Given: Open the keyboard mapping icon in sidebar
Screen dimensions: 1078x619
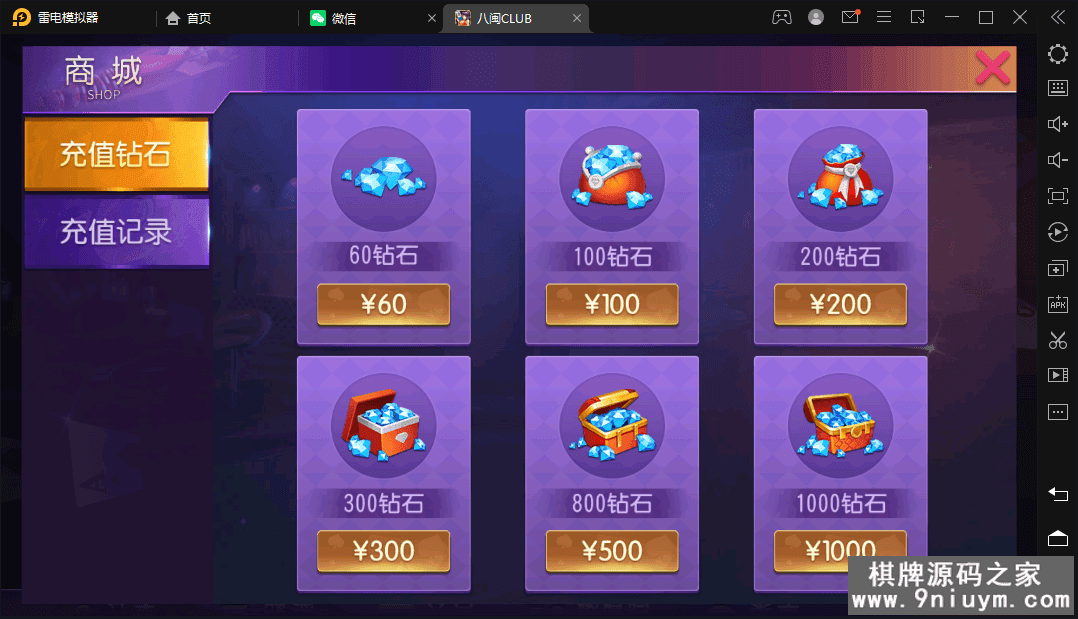Looking at the screenshot, I should [x=1057, y=88].
